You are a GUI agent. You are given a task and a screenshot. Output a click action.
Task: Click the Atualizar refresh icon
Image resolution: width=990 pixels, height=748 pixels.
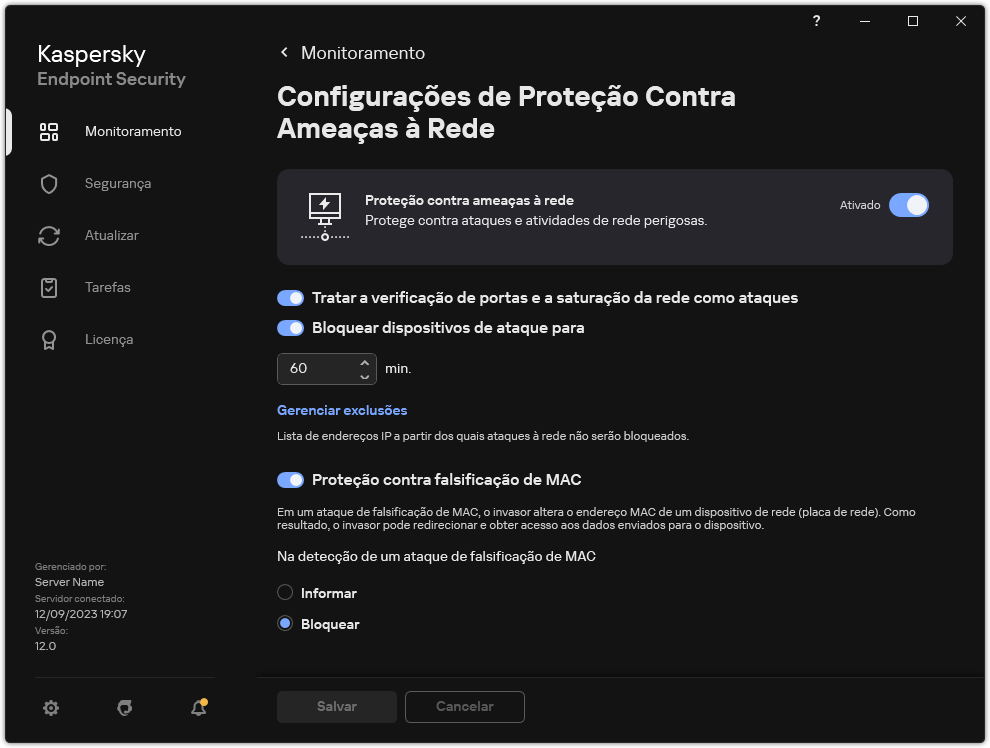(49, 235)
